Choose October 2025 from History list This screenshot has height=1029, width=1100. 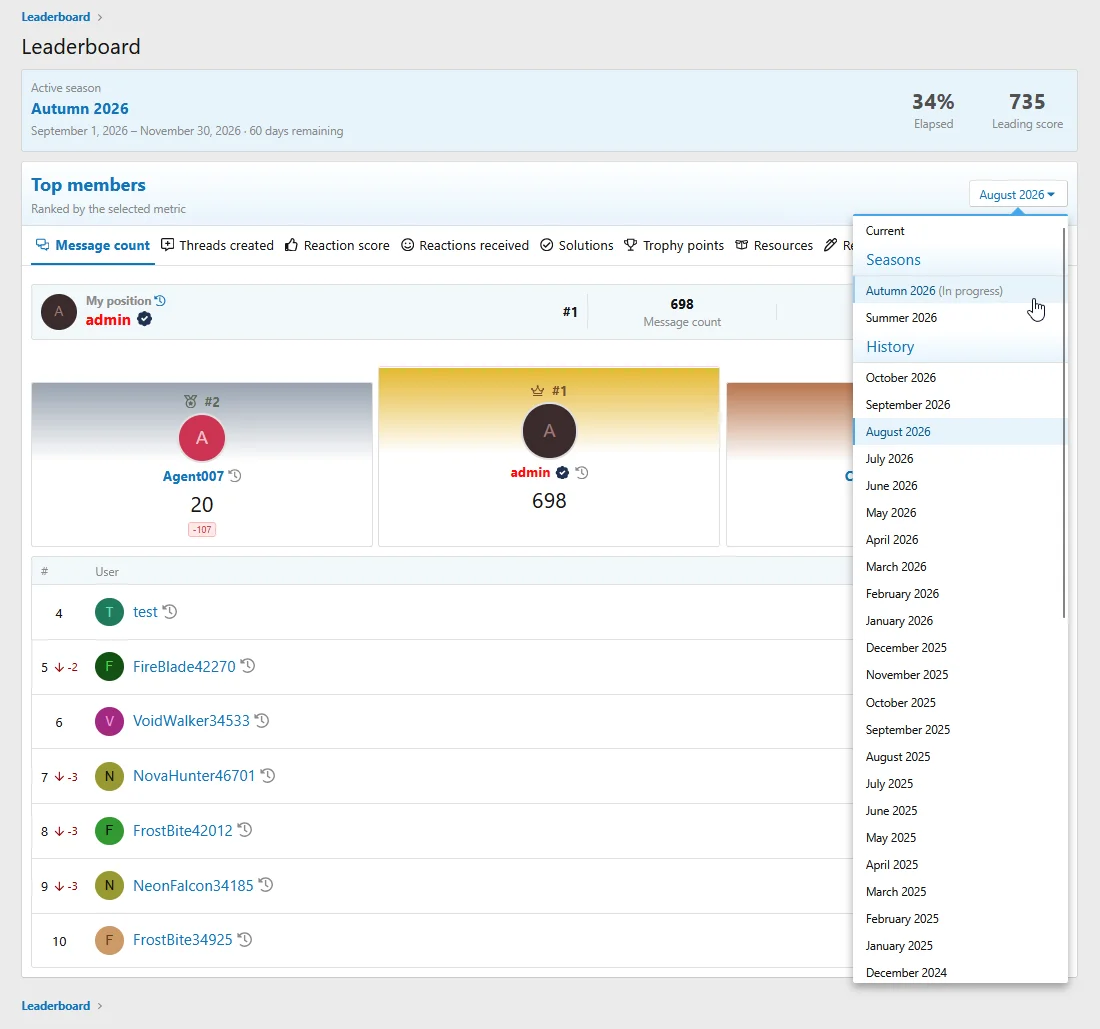958,702
